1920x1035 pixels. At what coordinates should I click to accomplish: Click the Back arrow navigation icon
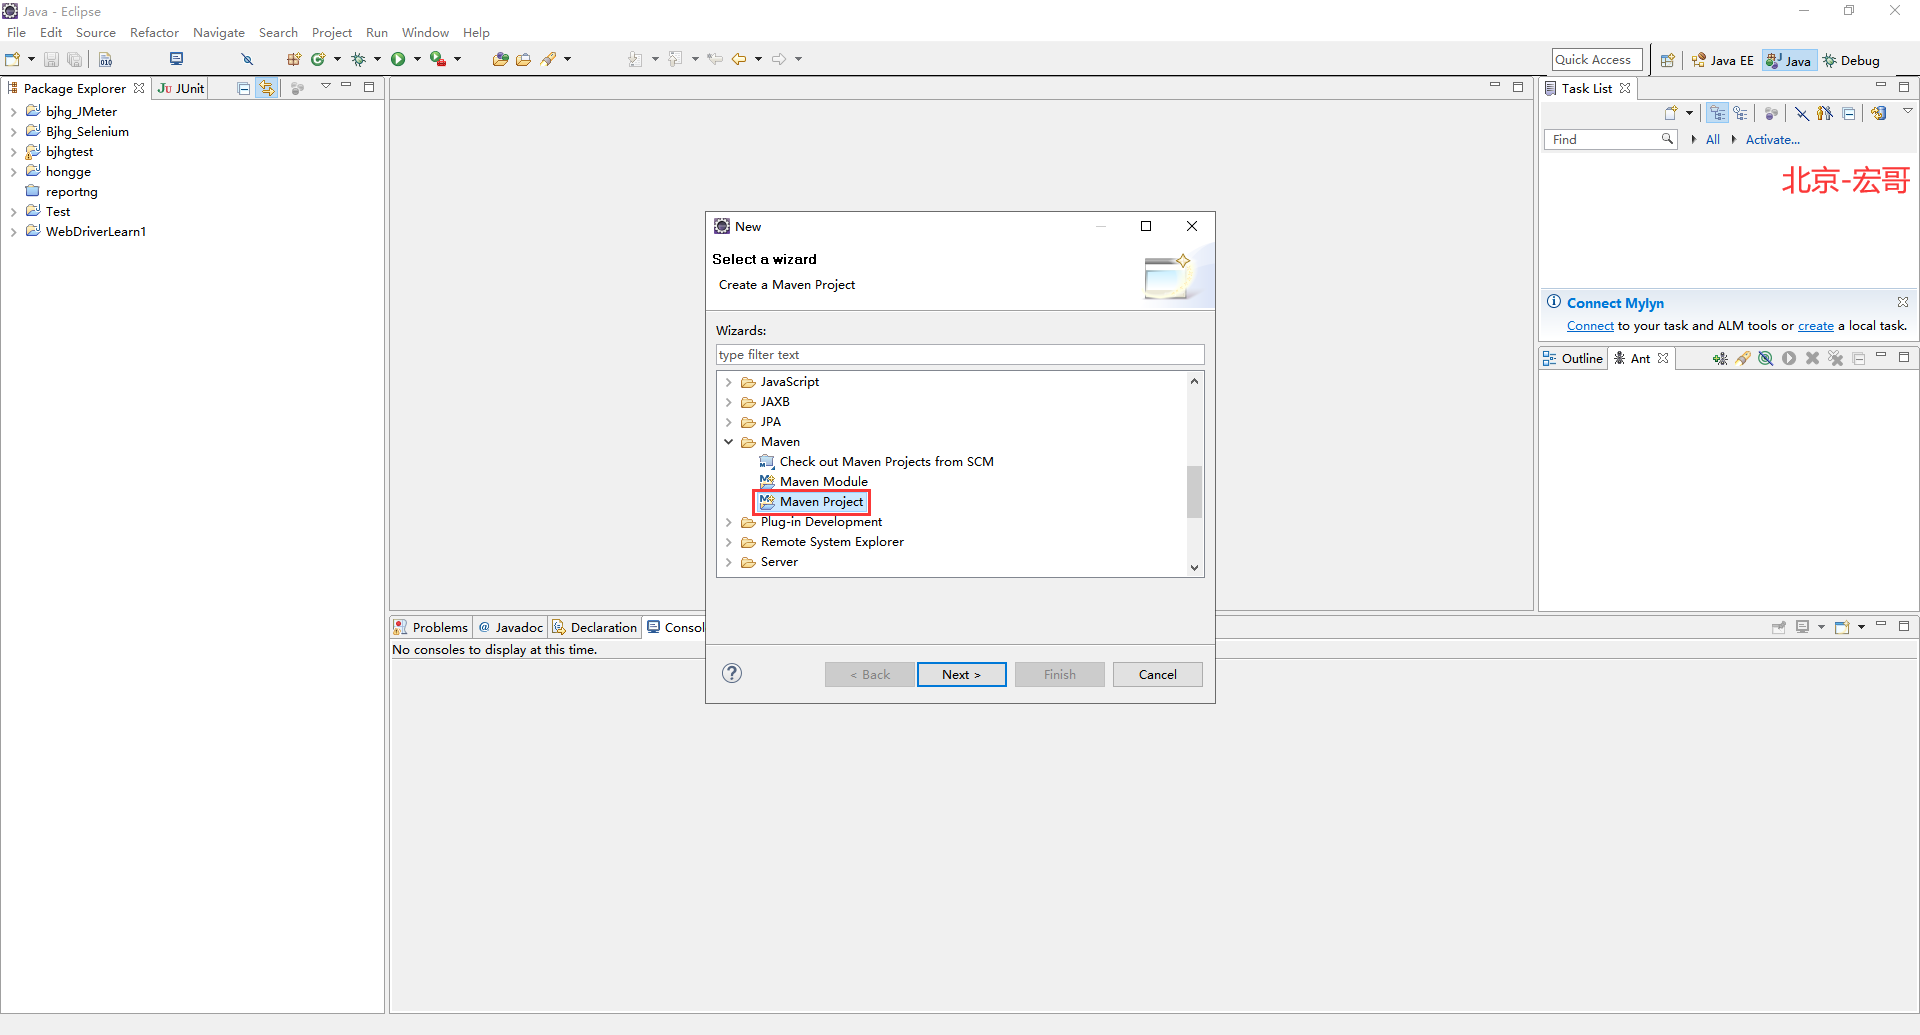(739, 60)
